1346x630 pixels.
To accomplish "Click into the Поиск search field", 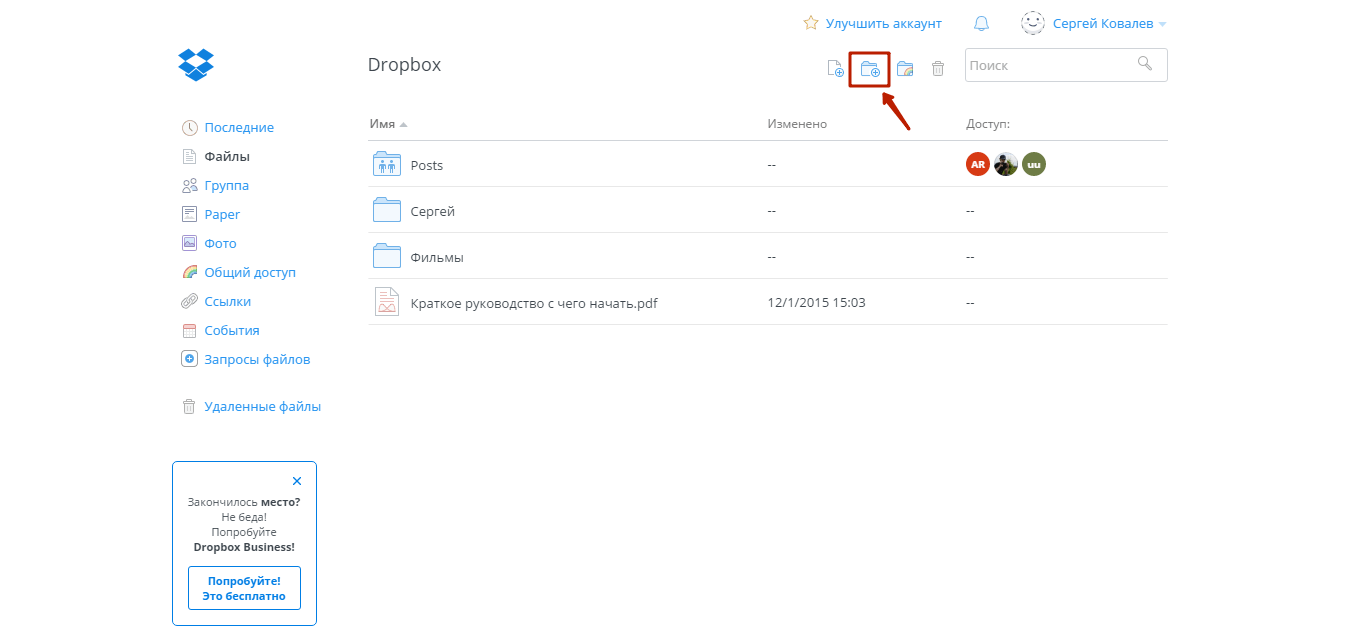I will [x=1048, y=65].
